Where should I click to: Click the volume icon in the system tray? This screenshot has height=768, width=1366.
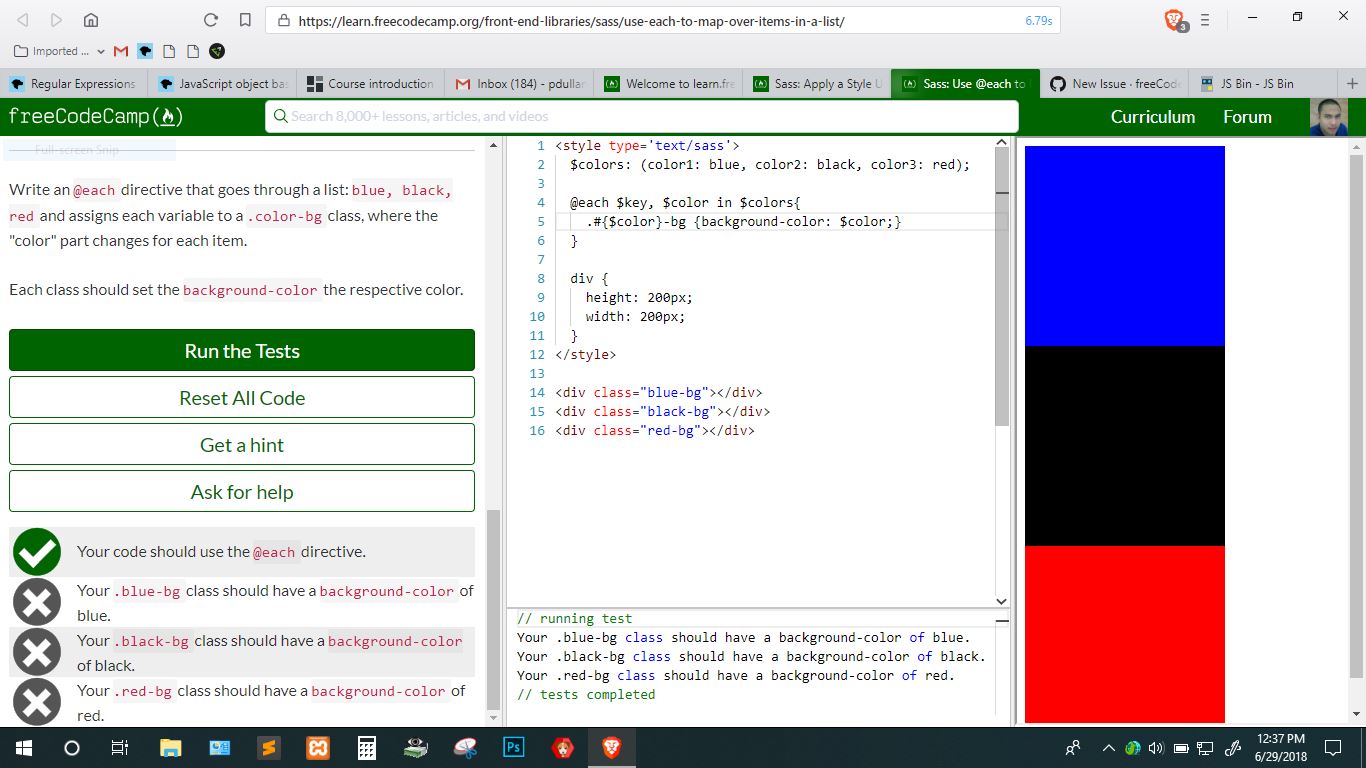pos(1157,747)
